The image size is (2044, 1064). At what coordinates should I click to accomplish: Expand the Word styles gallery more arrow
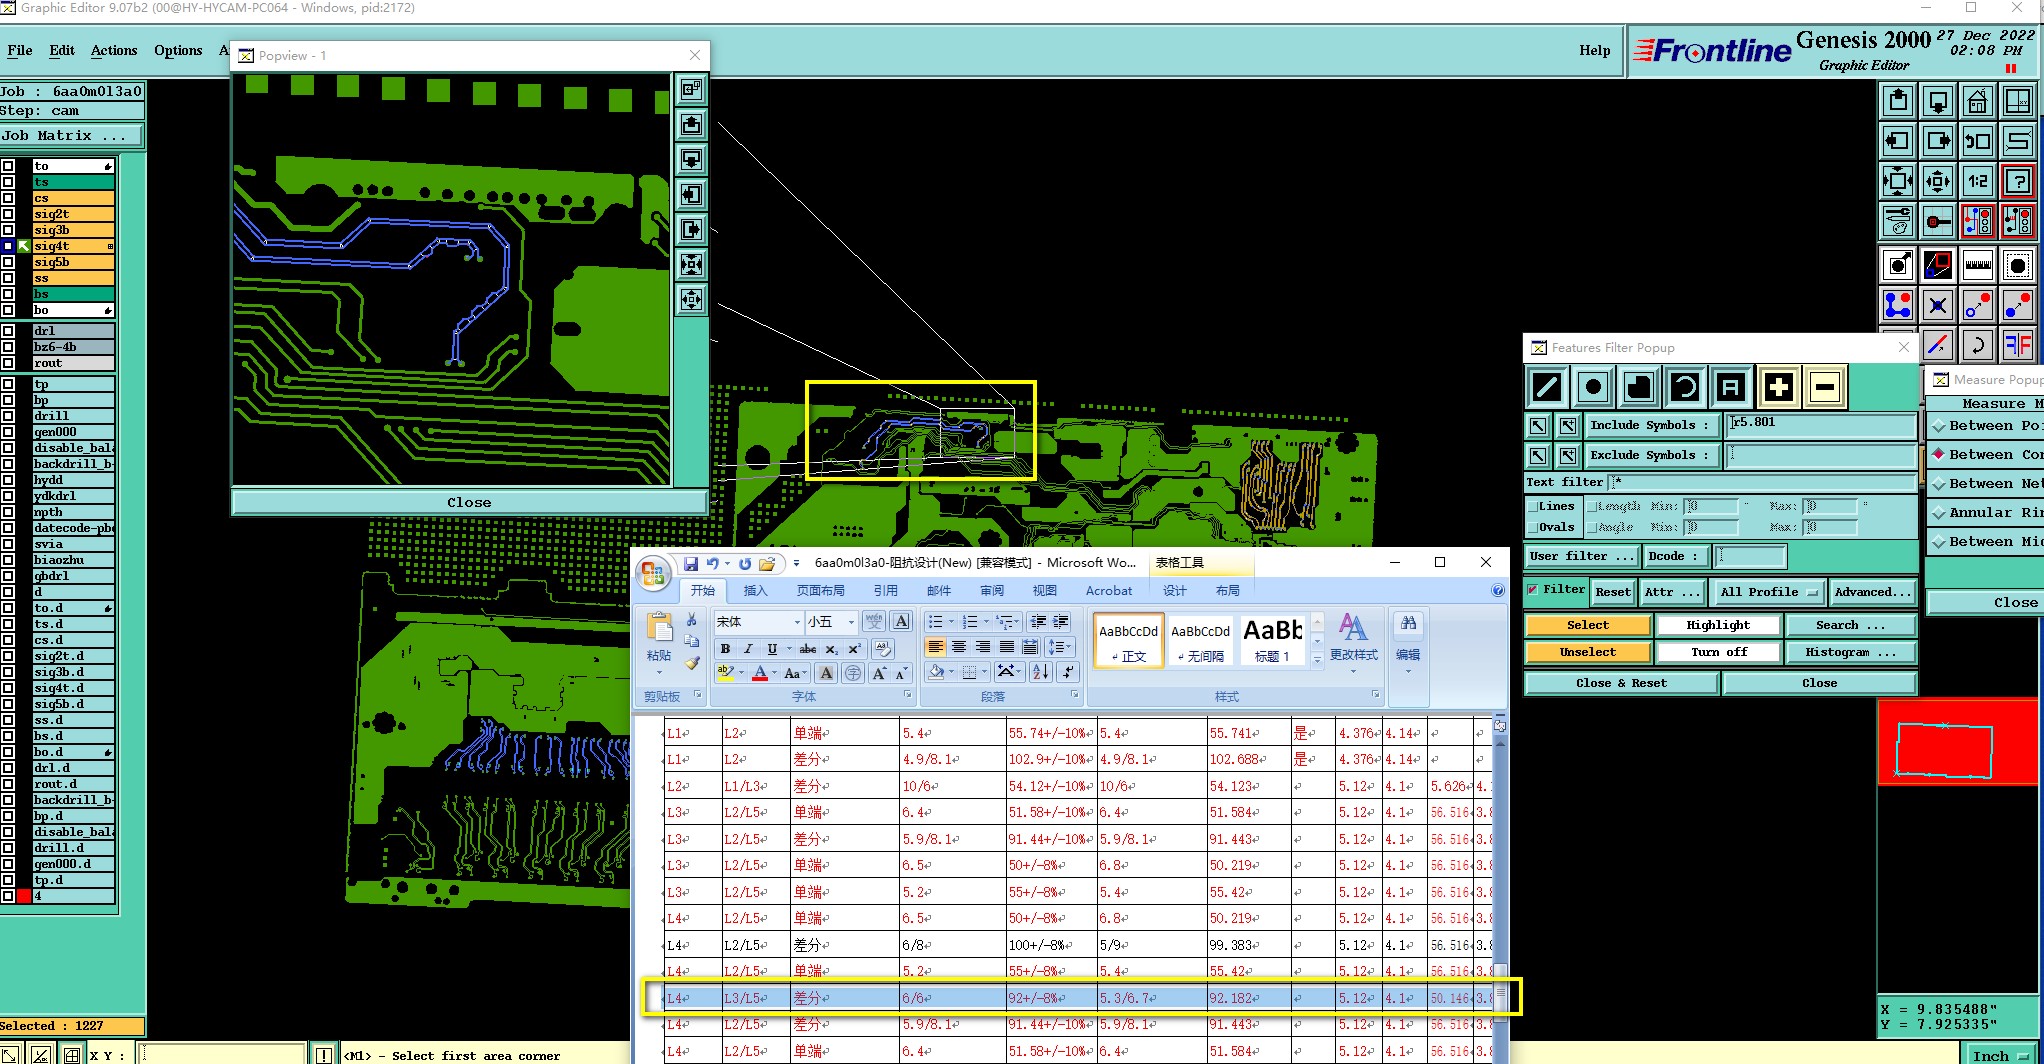pos(1317,659)
